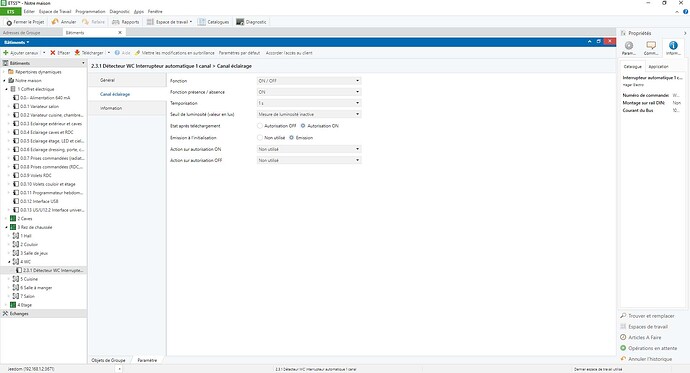
Task: Collapse the 1 Coffret électrique tree node
Action: [x=6, y=89]
